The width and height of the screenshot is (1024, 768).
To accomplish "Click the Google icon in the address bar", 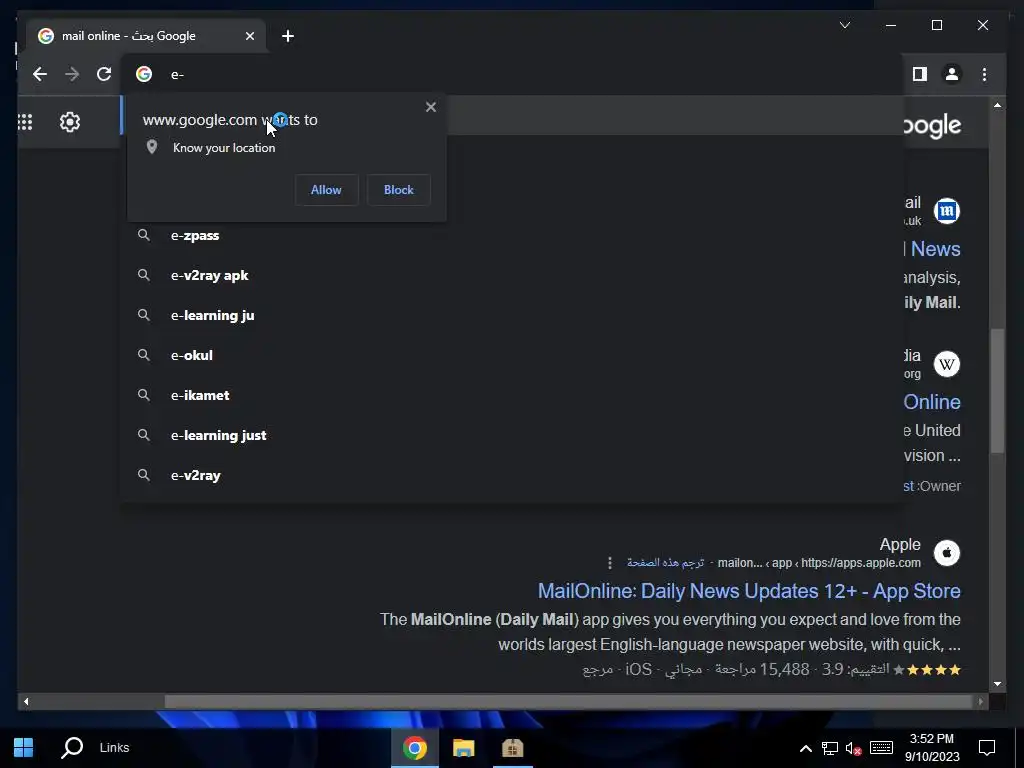I will coord(144,74).
